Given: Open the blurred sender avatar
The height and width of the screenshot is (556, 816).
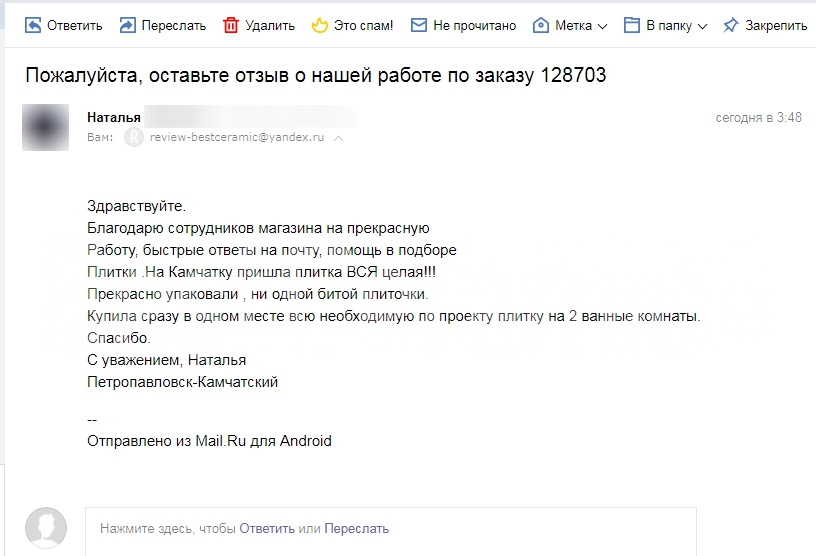Looking at the screenshot, I should click(45, 128).
